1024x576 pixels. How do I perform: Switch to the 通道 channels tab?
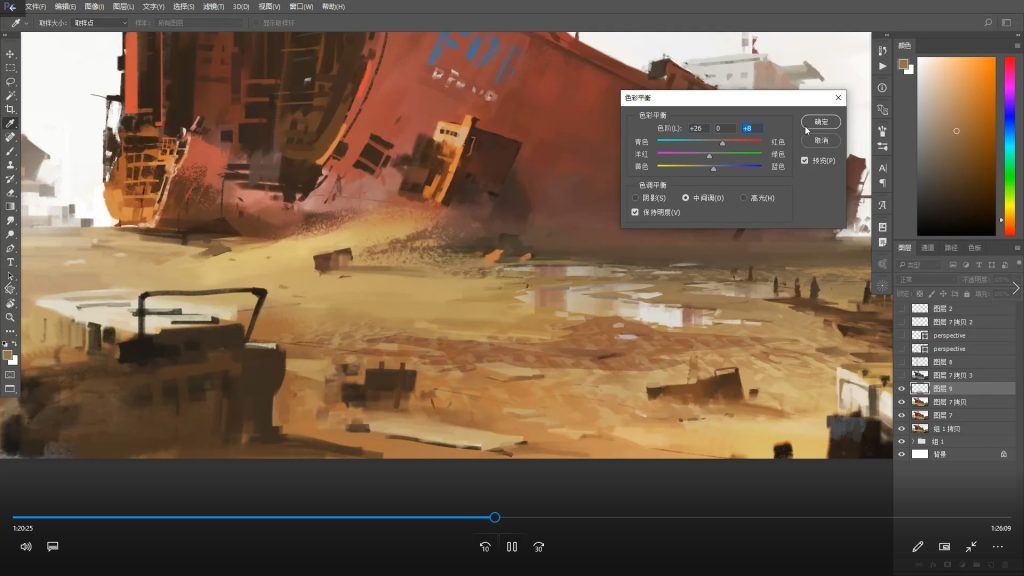click(928, 247)
